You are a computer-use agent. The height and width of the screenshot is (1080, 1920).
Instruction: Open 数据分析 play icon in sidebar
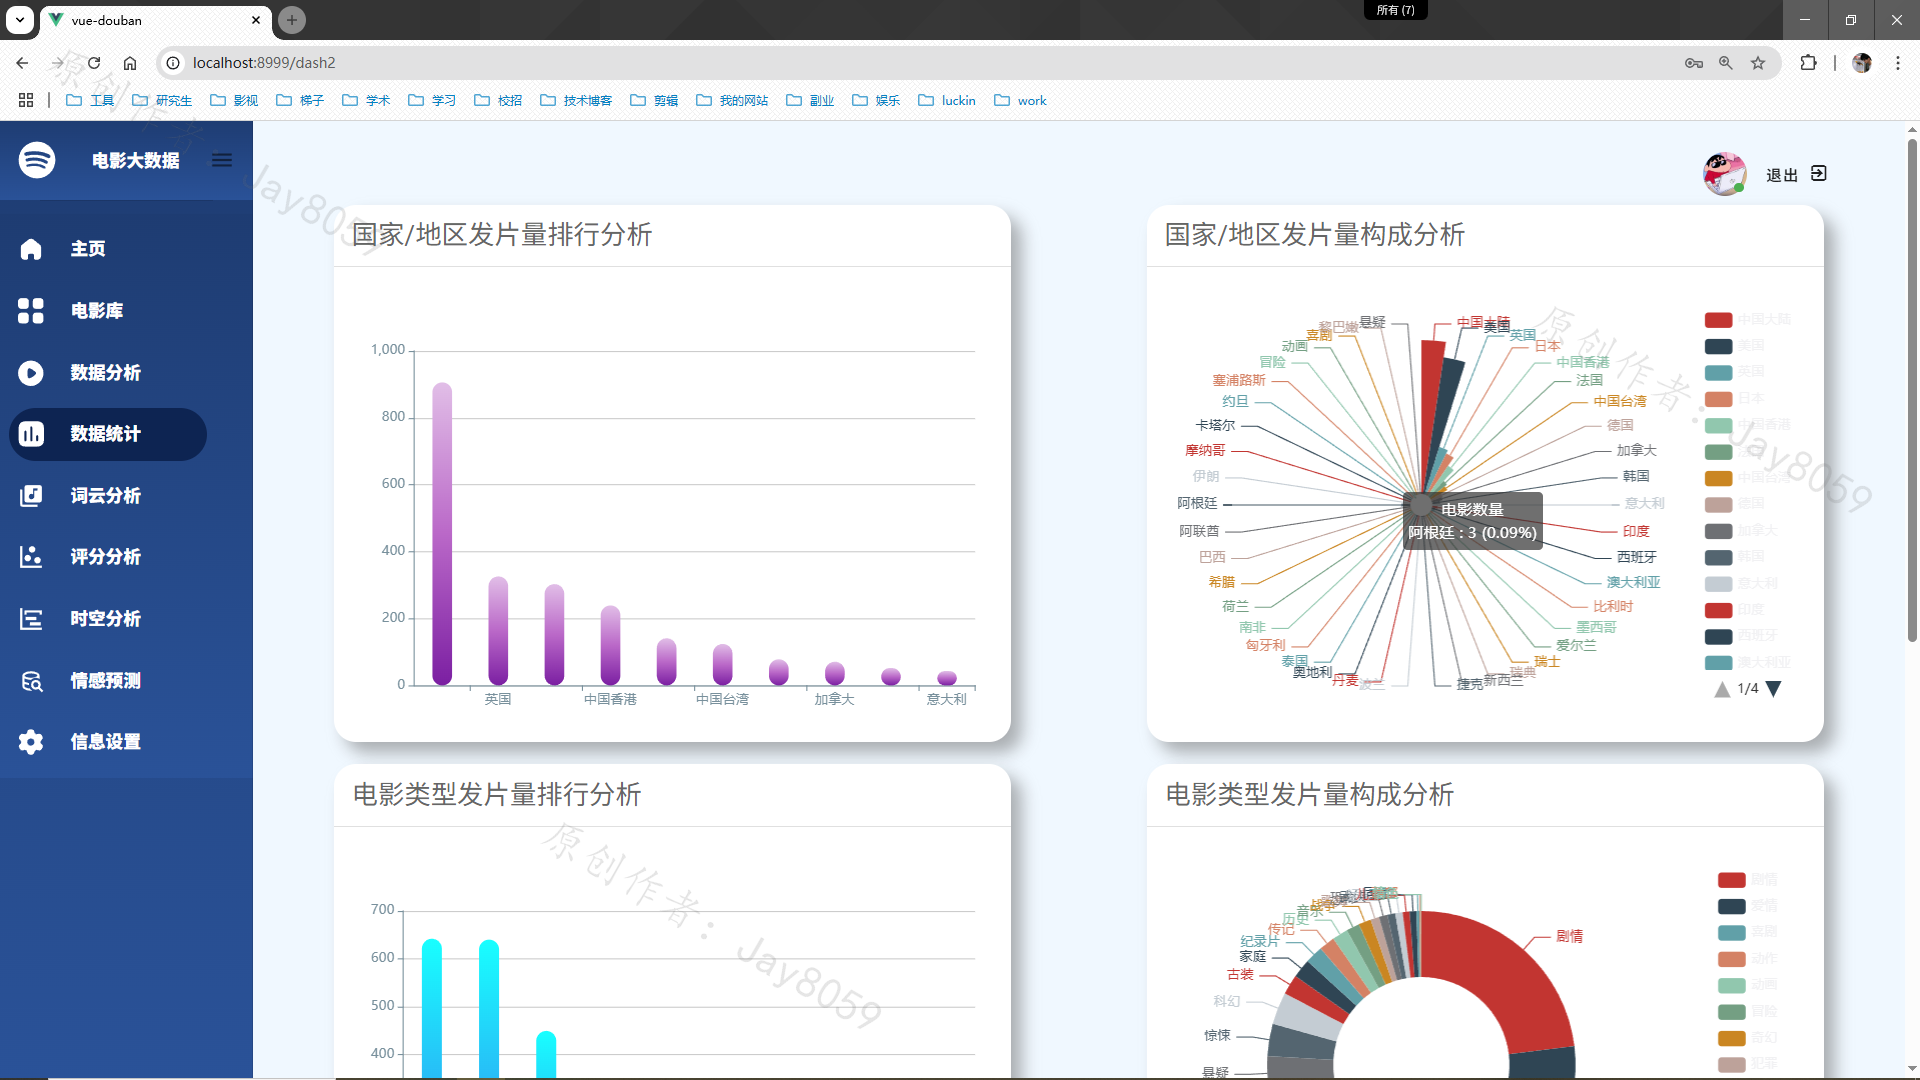[x=31, y=373]
